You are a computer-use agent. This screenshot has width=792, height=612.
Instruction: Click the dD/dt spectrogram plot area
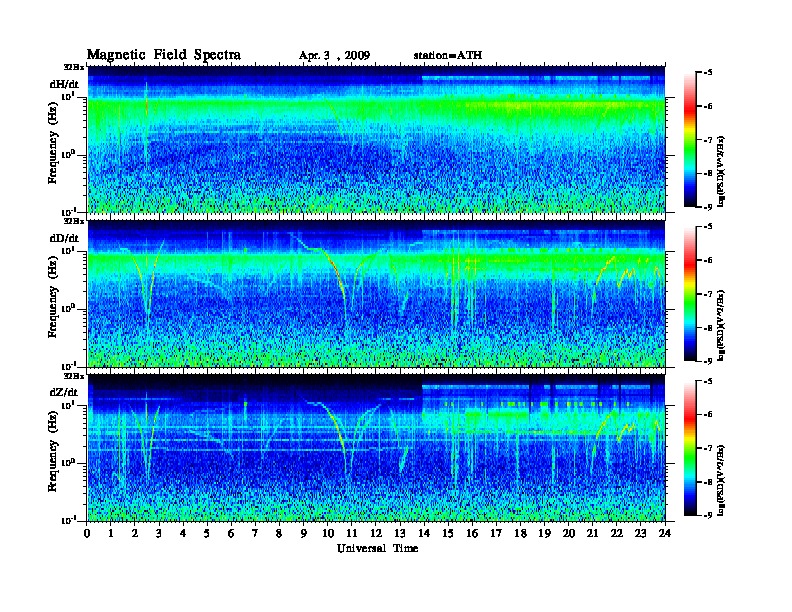point(376,293)
